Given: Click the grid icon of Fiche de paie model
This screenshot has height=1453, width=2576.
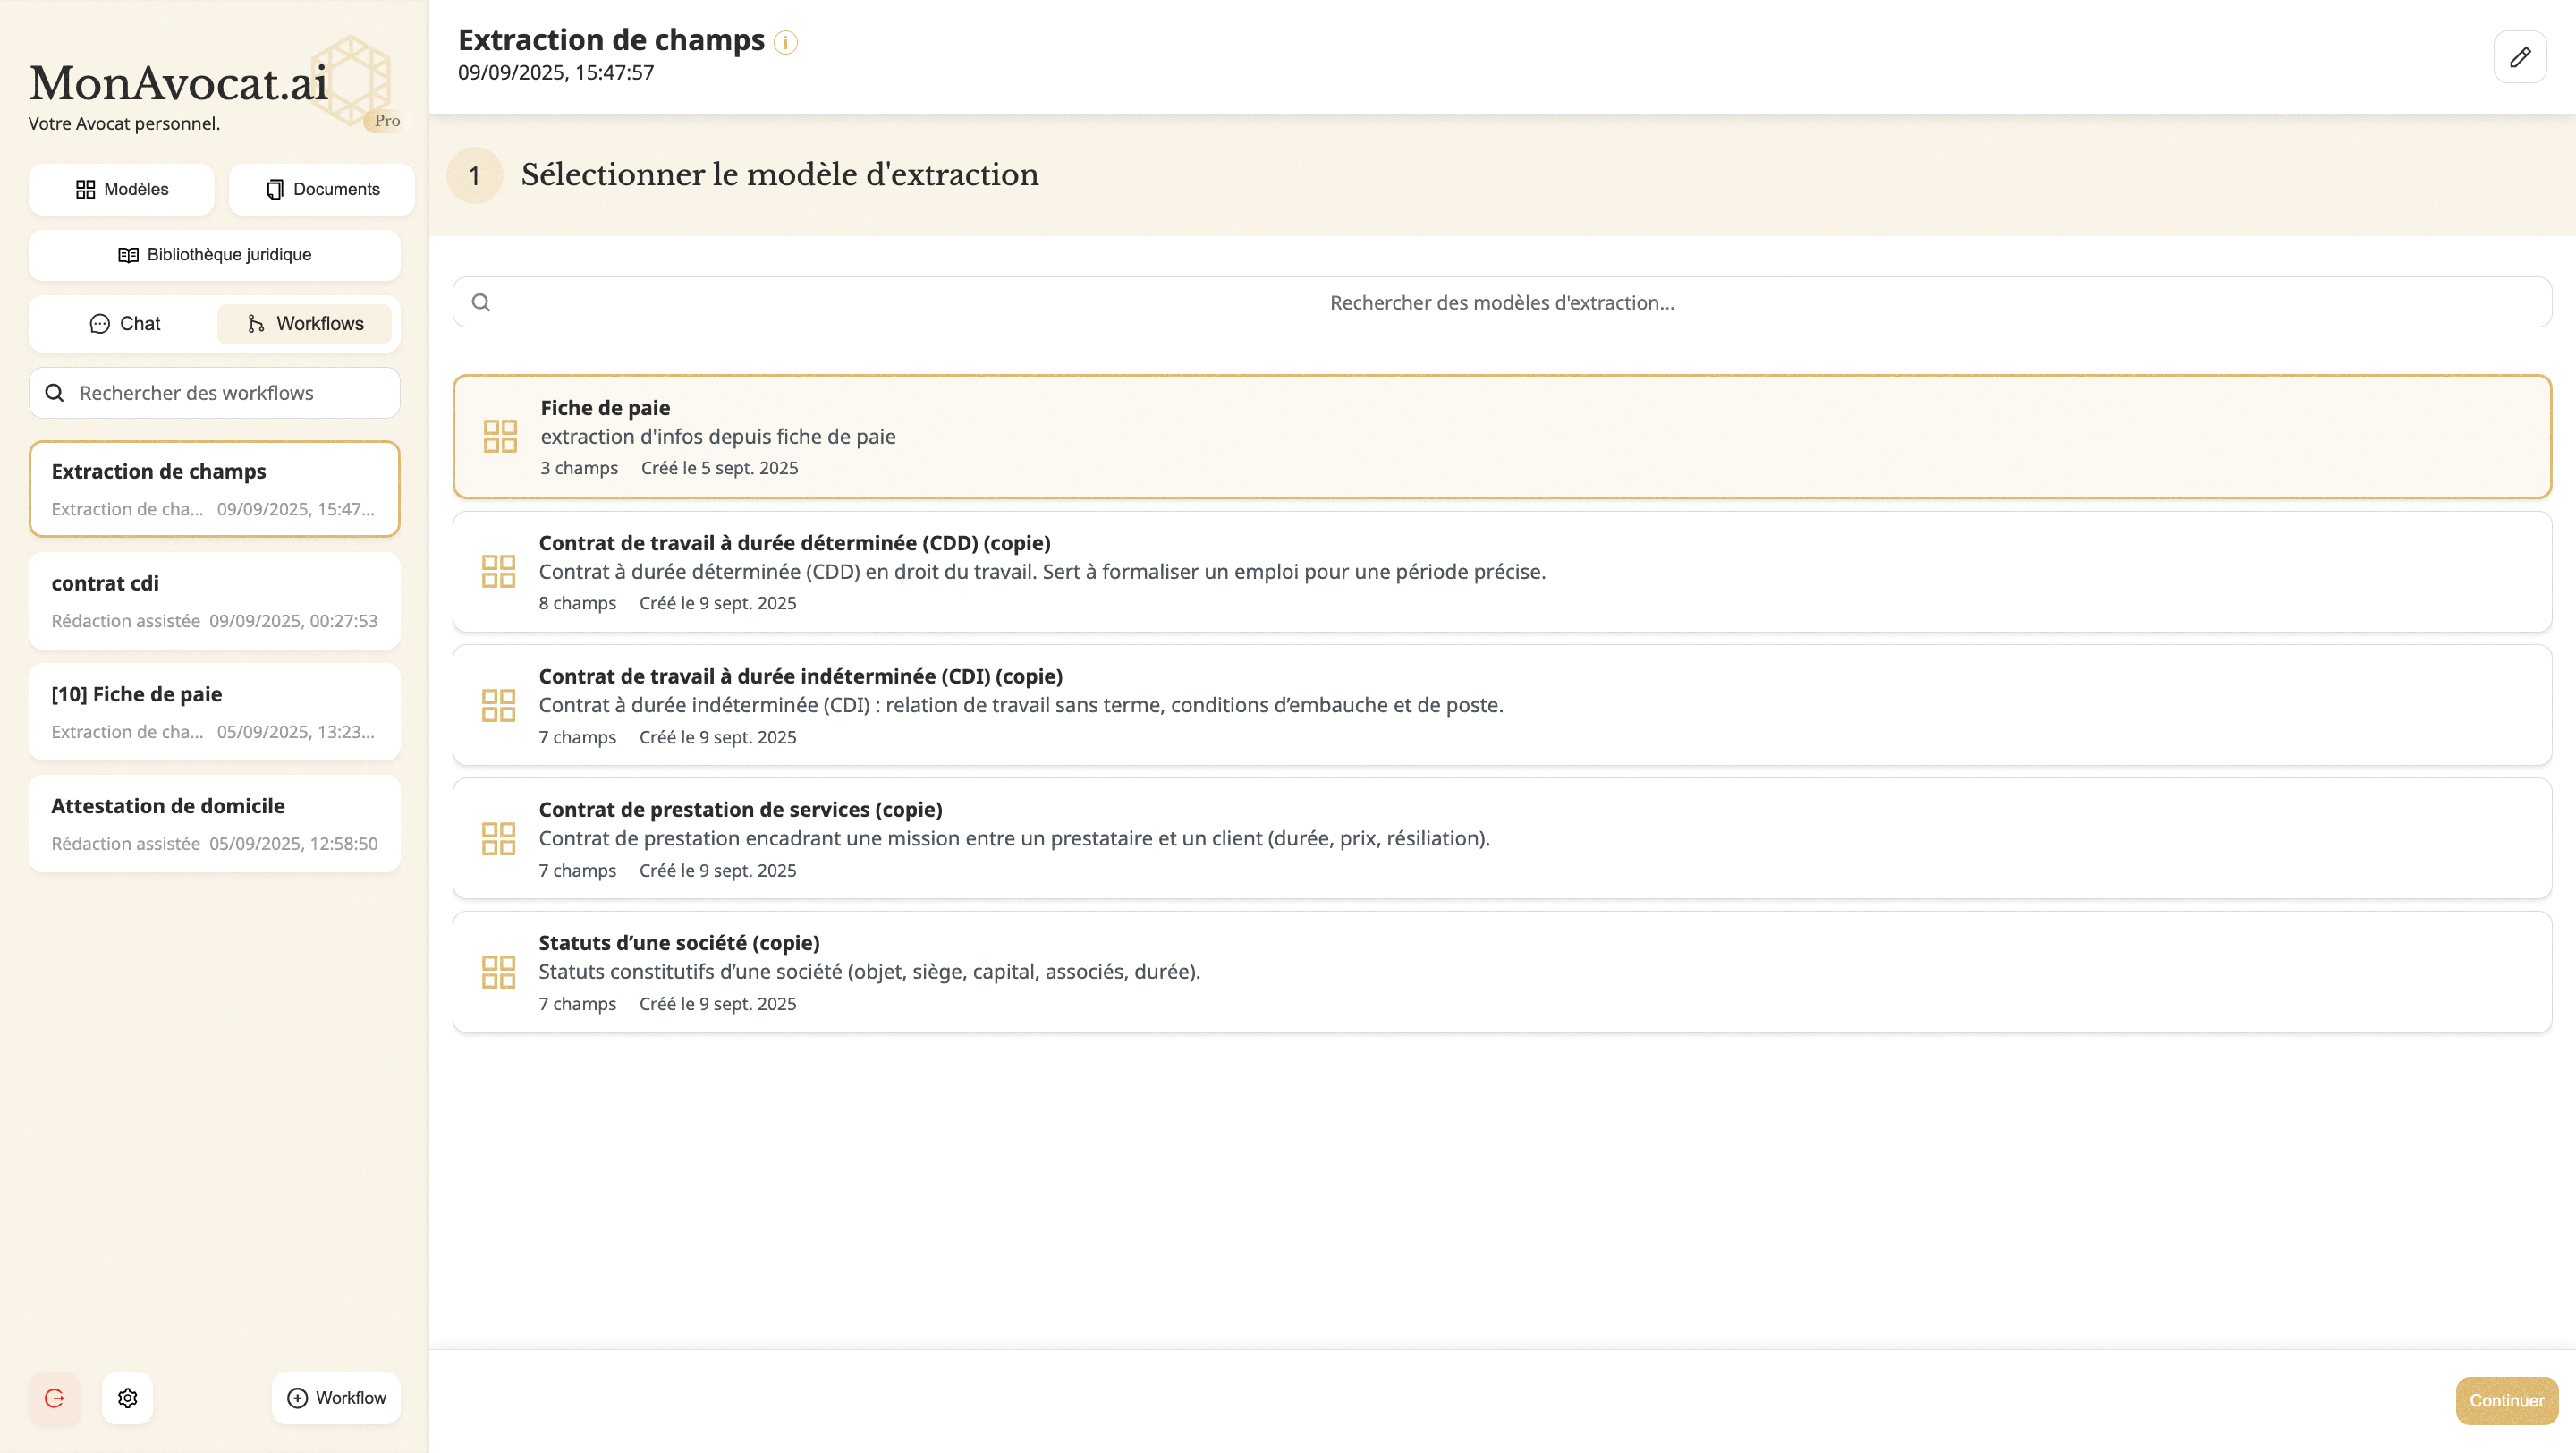Looking at the screenshot, I should coord(499,436).
